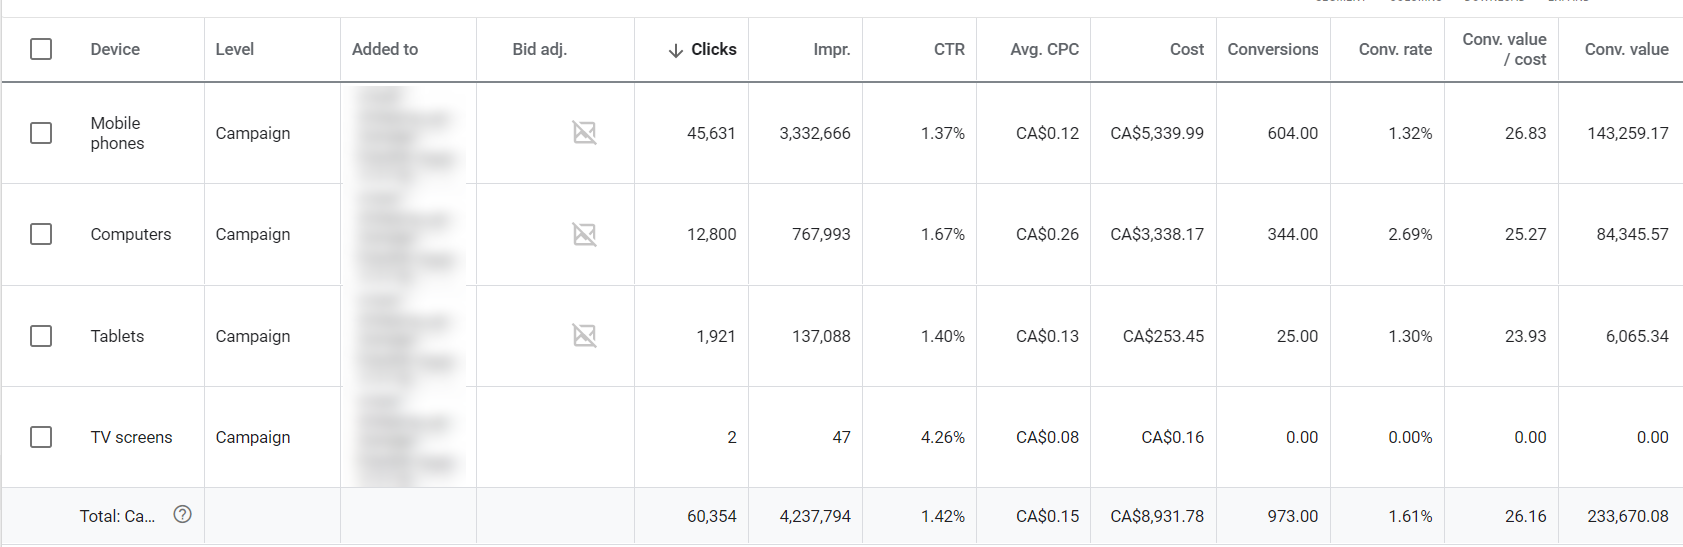The height and width of the screenshot is (547, 1683).
Task: Click the bid adjustment icon for Mobile phones
Action: pyautogui.click(x=584, y=132)
